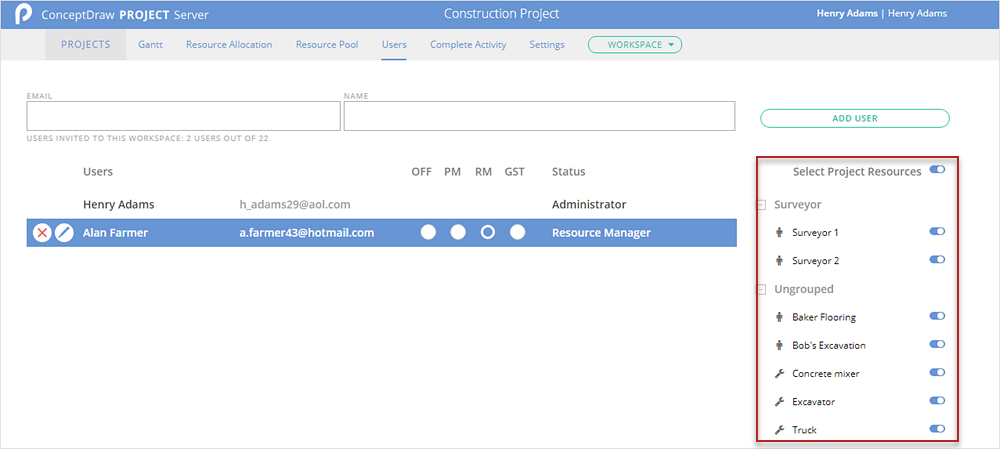Click the wrench icon beside Truck
Image resolution: width=1000 pixels, height=449 pixels.
779,430
